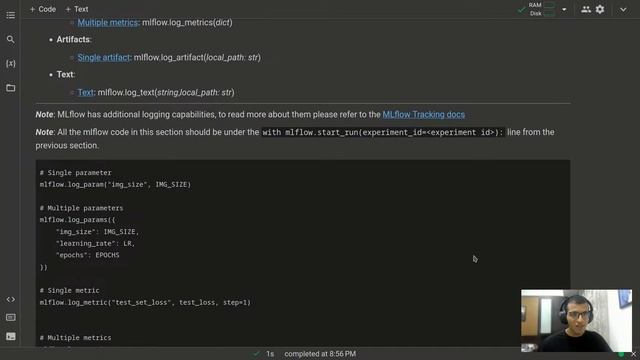The height and width of the screenshot is (360, 640).
Task: Open the variables {x} panel
Action: pos(11,63)
